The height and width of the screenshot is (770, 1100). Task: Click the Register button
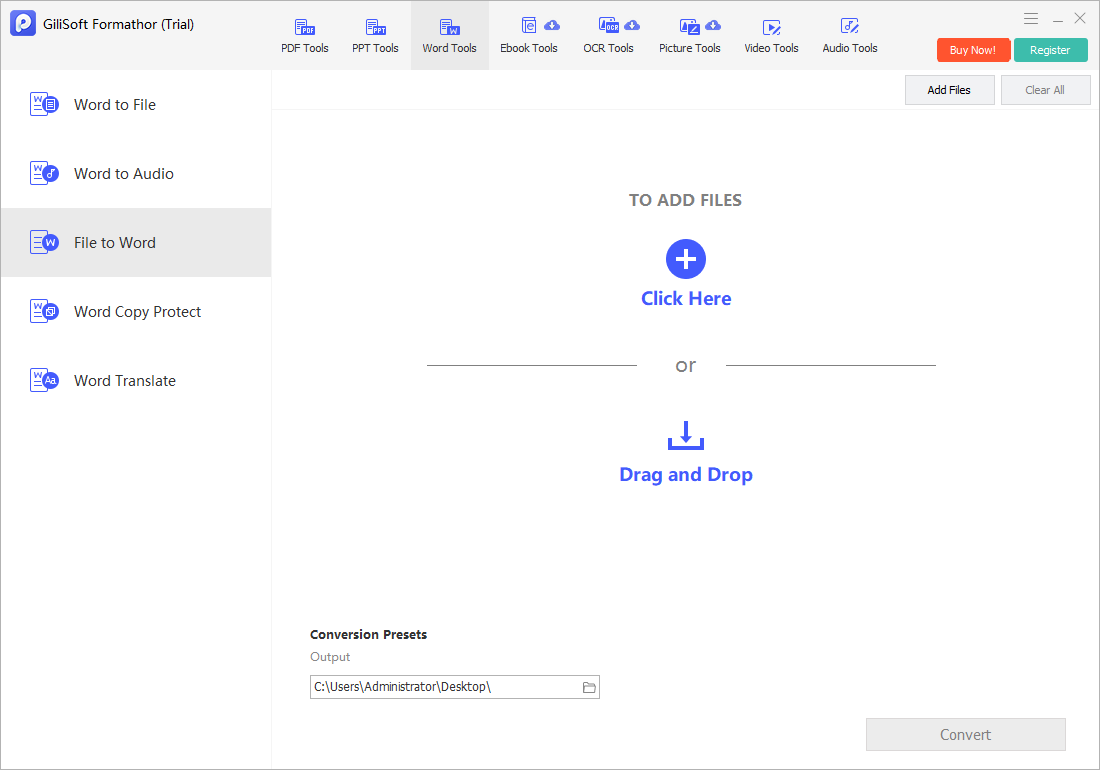tap(1050, 50)
